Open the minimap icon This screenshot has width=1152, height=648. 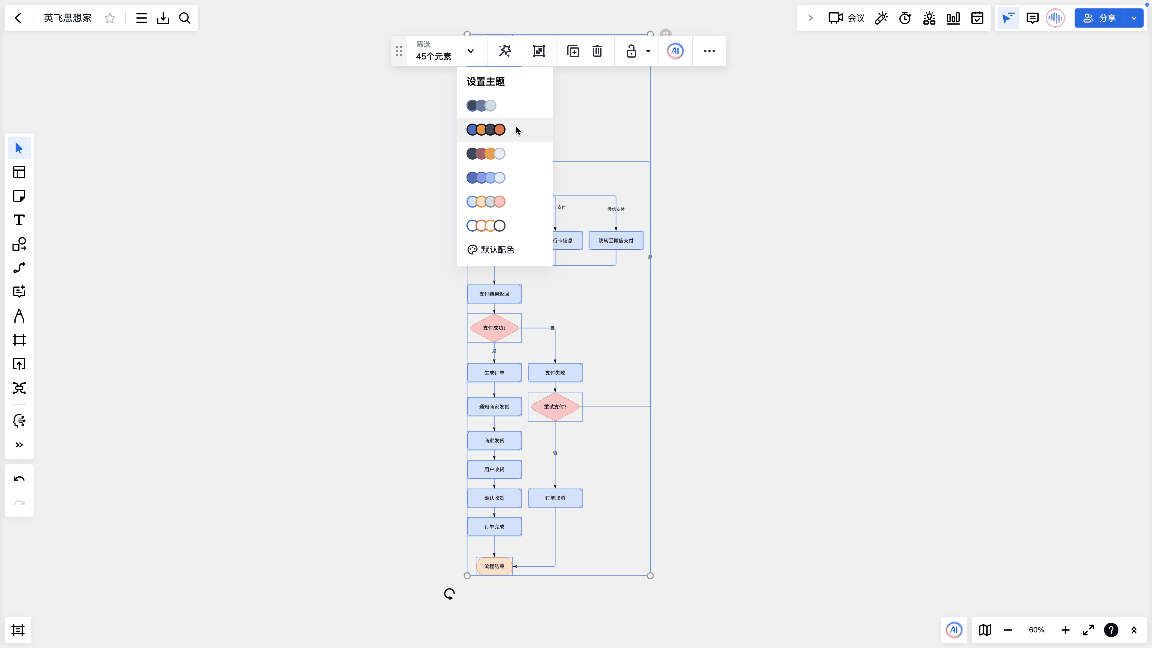[985, 630]
